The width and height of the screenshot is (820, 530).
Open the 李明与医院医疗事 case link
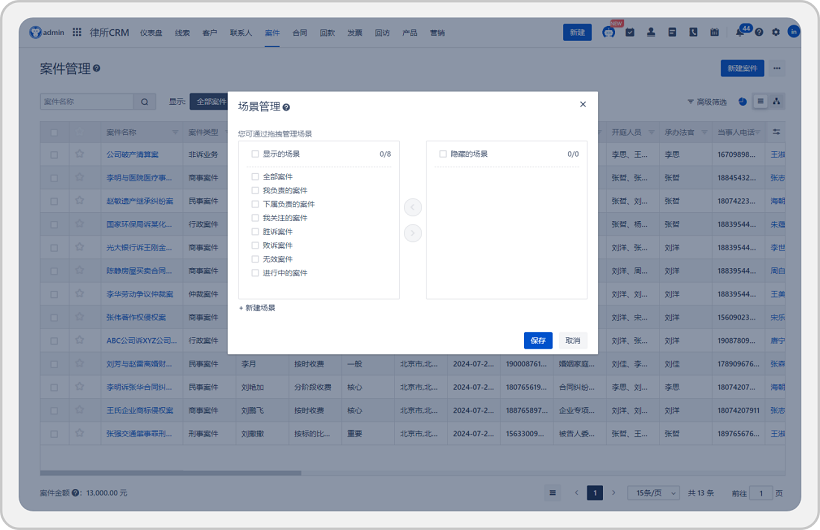point(139,178)
